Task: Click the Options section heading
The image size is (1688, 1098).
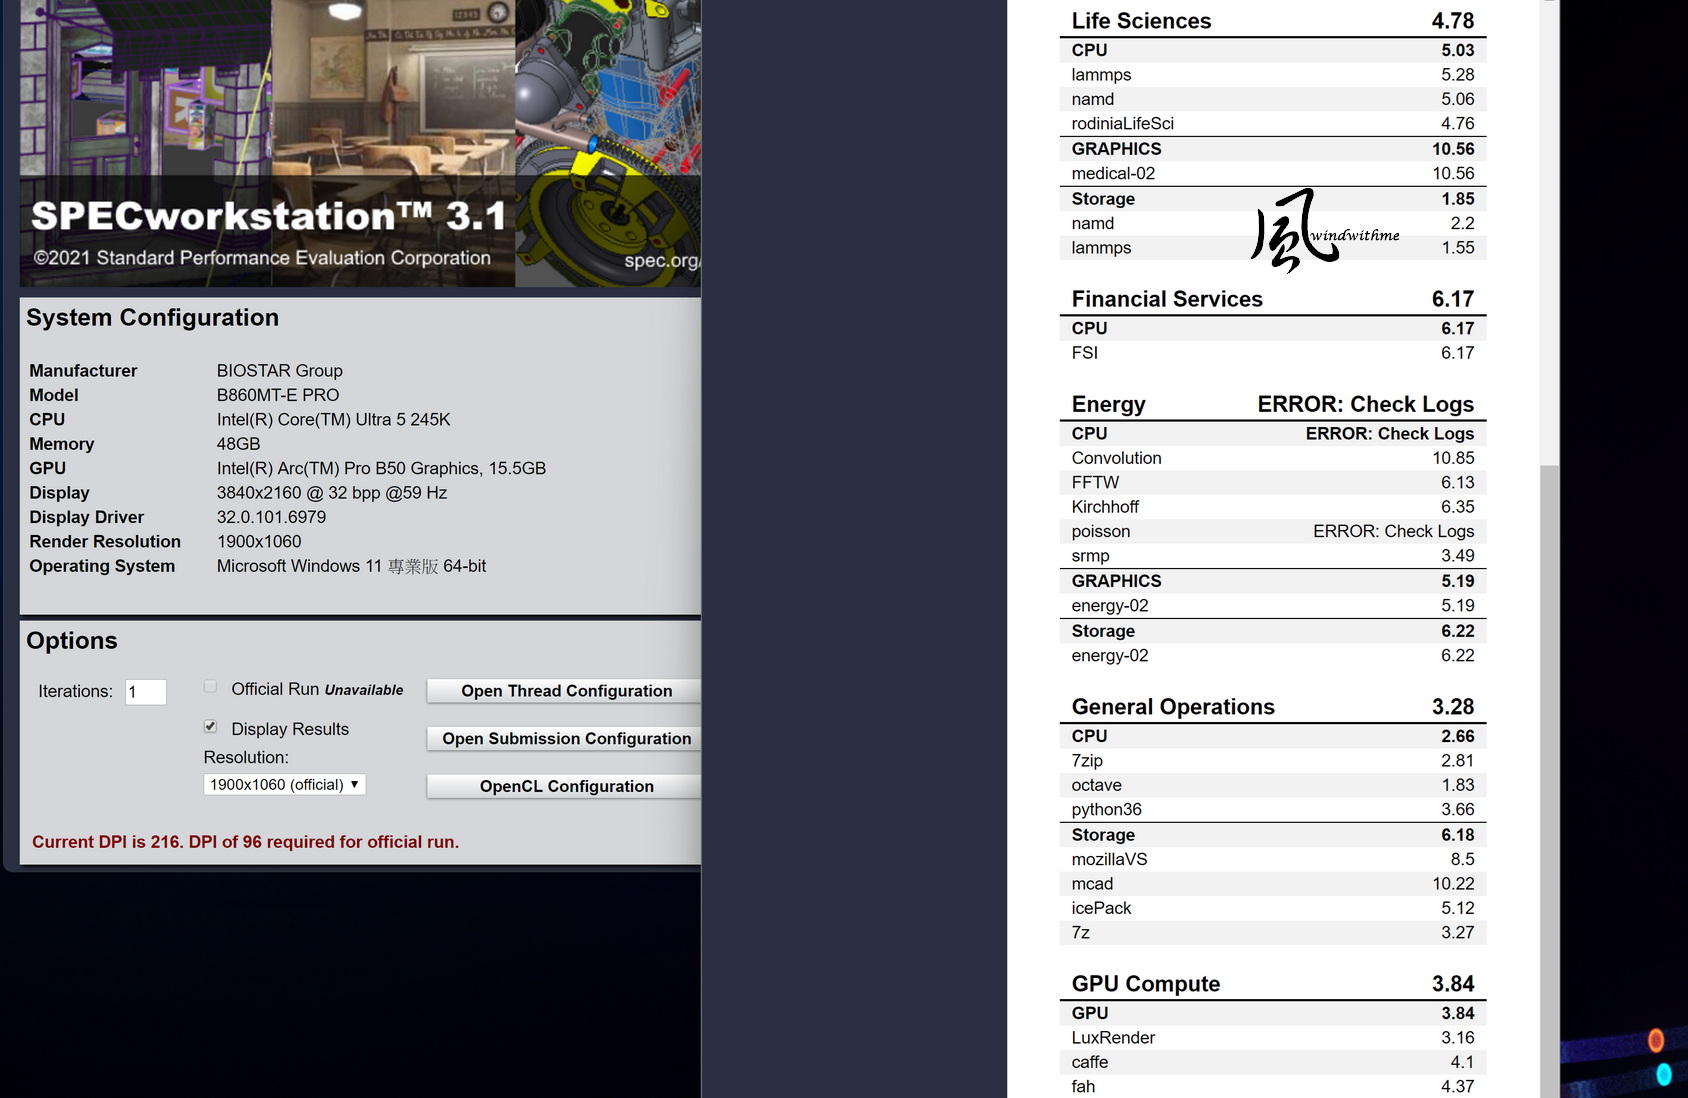Action: click(72, 641)
